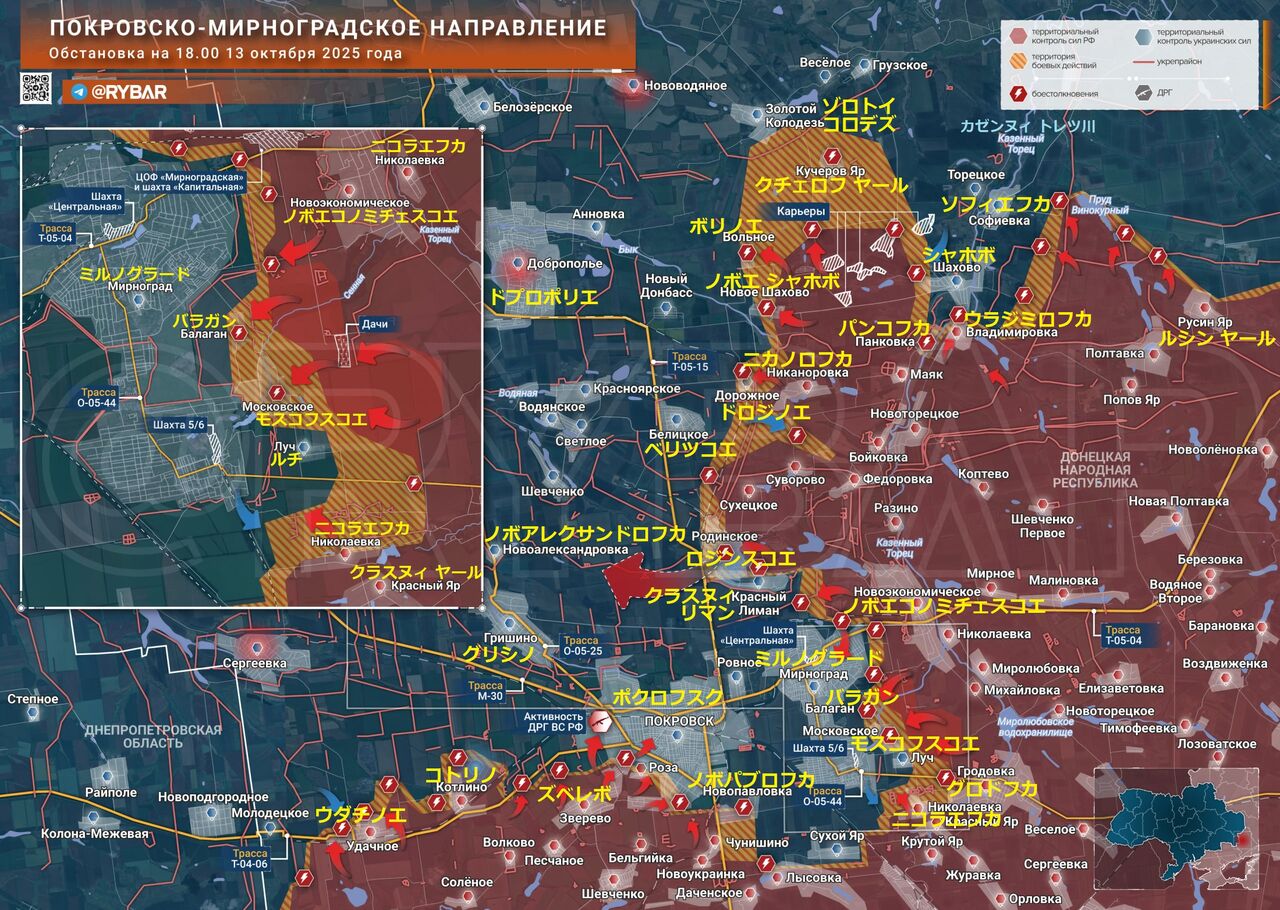Click the date line 13 октября 2025 года
Image resolution: width=1280 pixels, height=910 pixels.
click(x=225, y=53)
